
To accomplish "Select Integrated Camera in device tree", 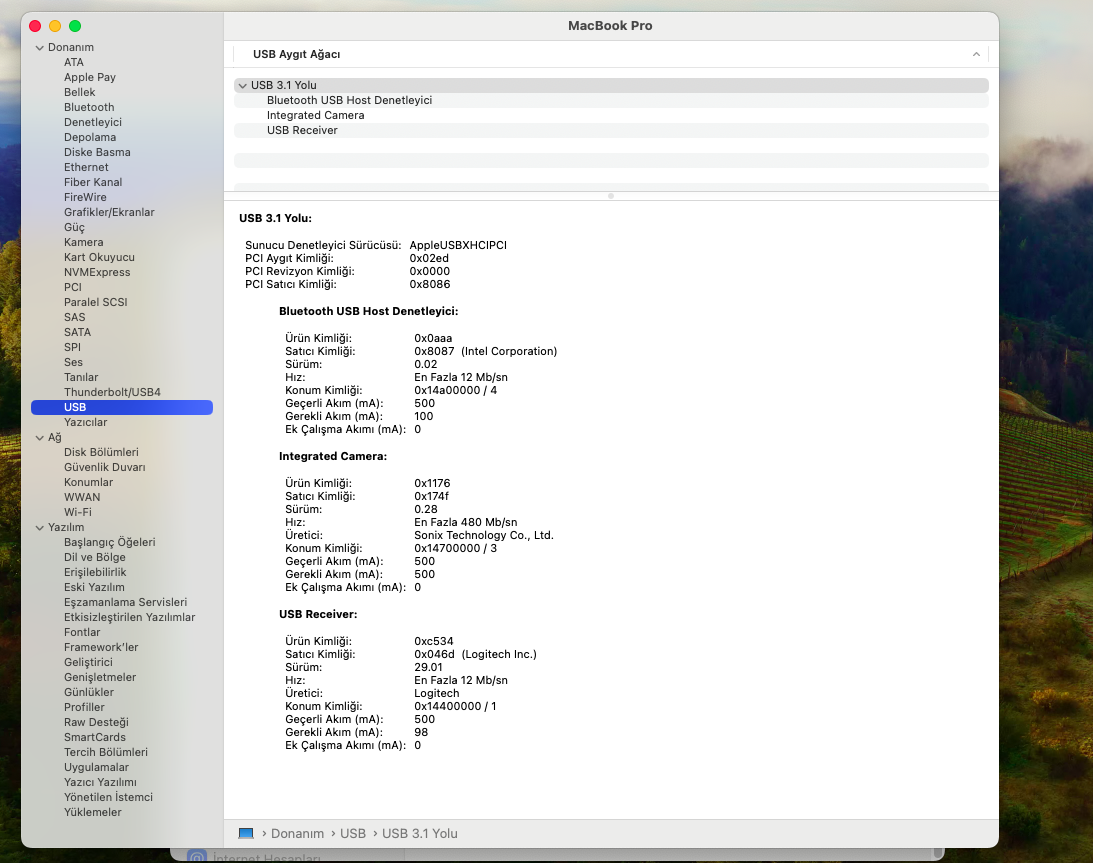I will click(x=315, y=115).
